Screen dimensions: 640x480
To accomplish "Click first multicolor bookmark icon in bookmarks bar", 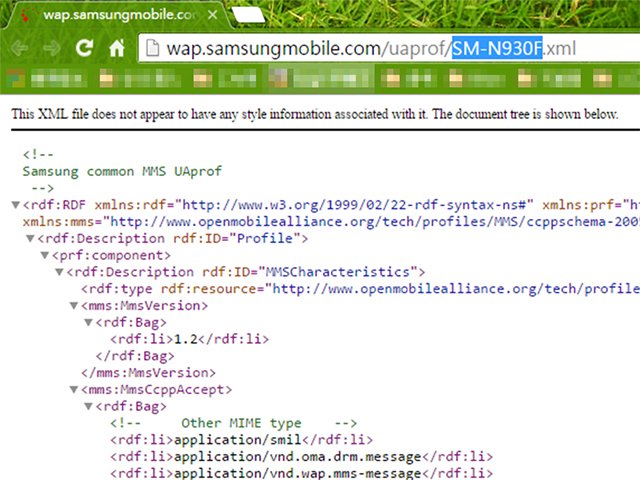I will coord(15,78).
